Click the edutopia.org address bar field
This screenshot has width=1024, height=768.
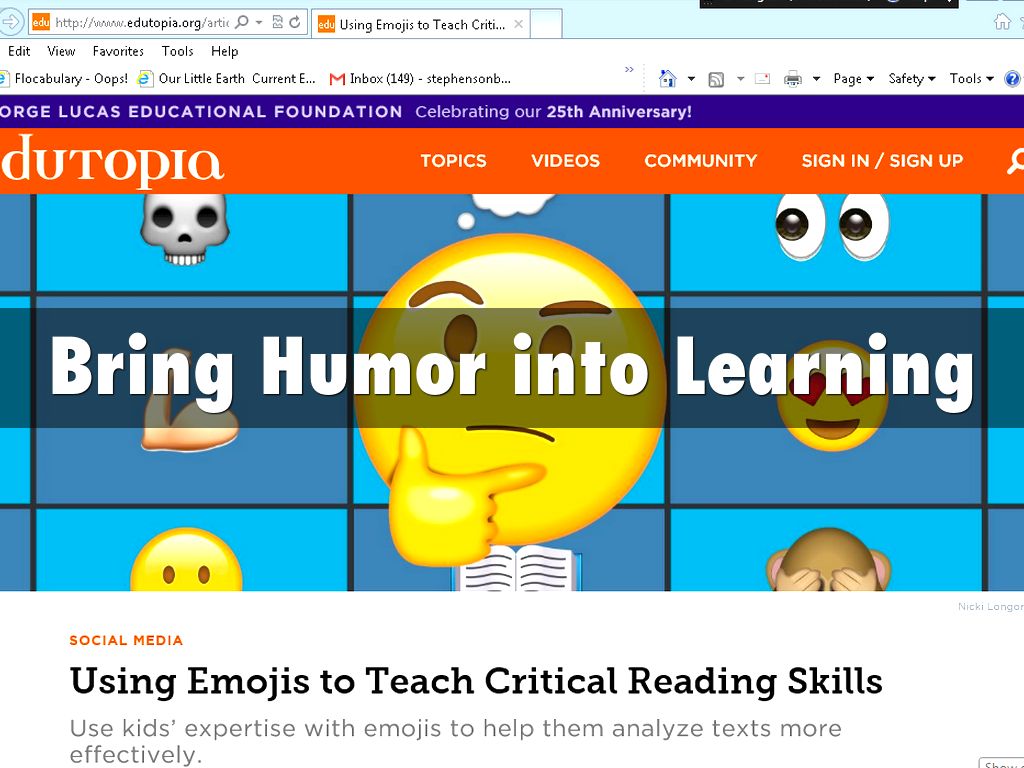coord(140,22)
